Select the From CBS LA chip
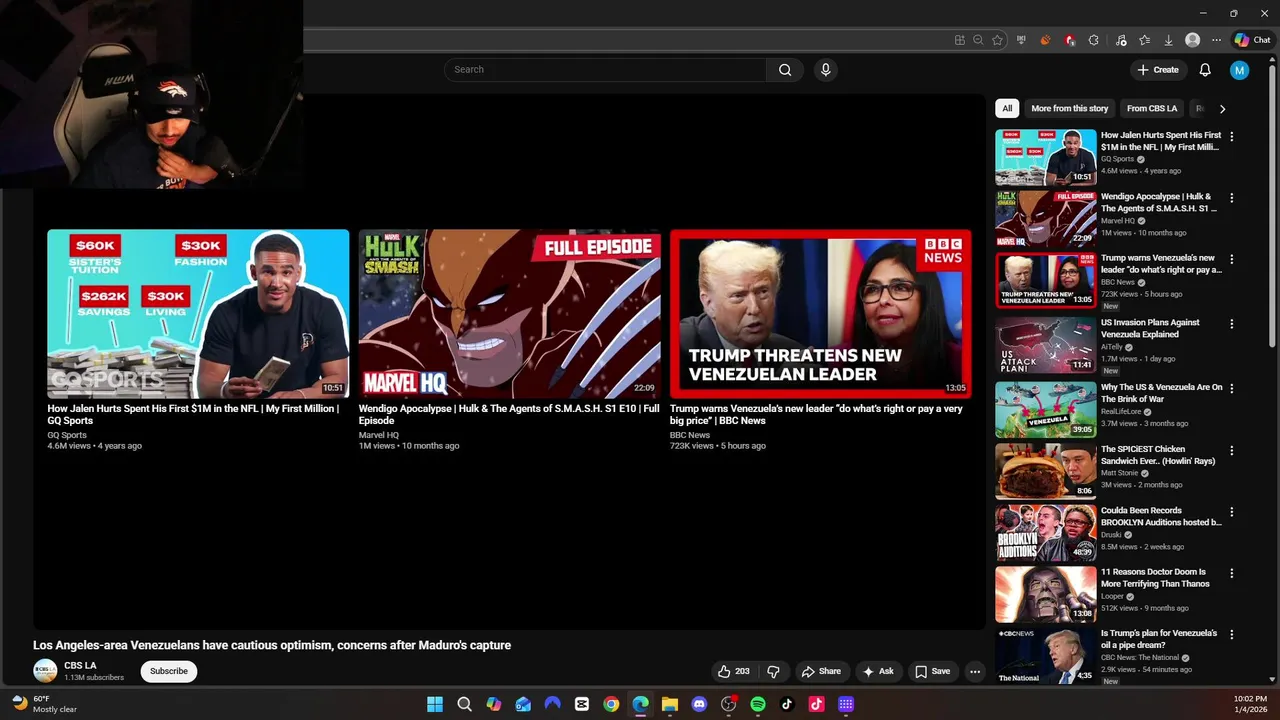The height and width of the screenshot is (720, 1280). click(1152, 108)
